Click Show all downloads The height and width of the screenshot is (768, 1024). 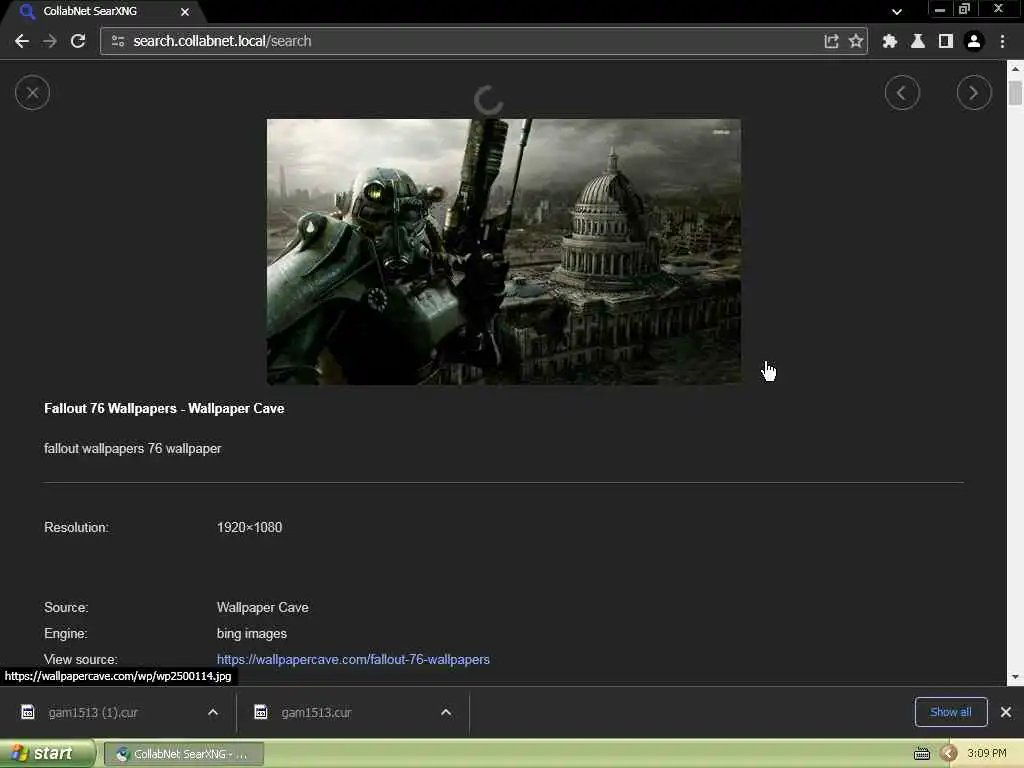951,712
